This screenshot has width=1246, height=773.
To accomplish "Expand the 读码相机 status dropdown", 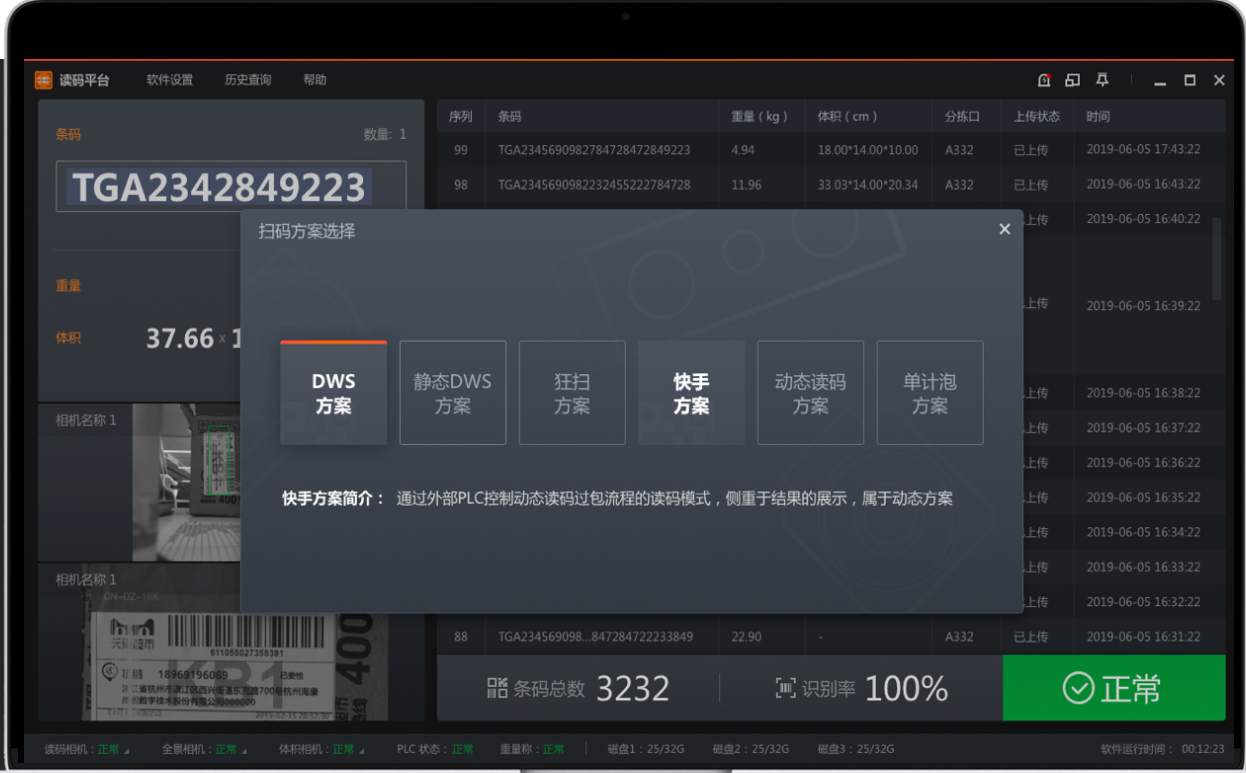I will coord(126,750).
